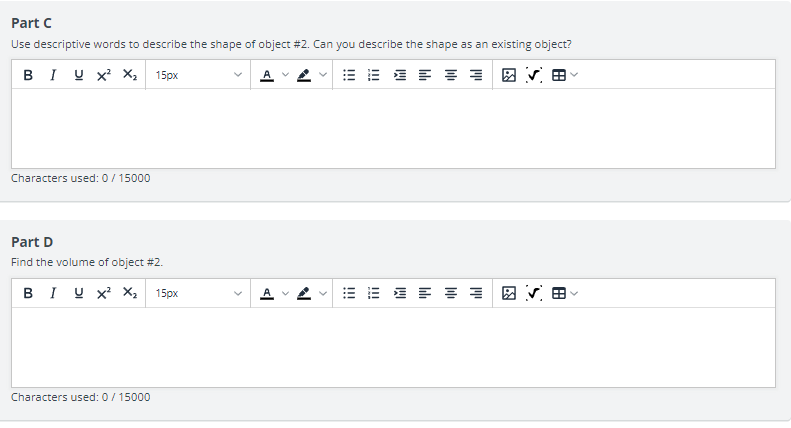Insert bulleted list in Part D
This screenshot has width=791, height=428.
pos(349,293)
